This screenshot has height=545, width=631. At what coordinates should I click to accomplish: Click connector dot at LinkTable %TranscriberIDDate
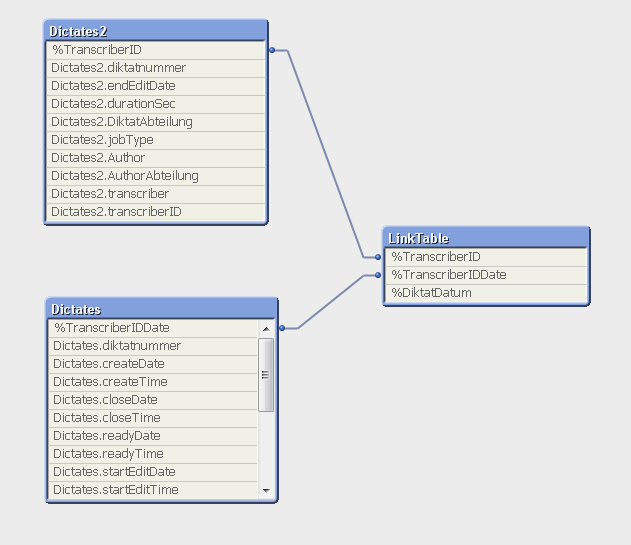pyautogui.click(x=377, y=275)
